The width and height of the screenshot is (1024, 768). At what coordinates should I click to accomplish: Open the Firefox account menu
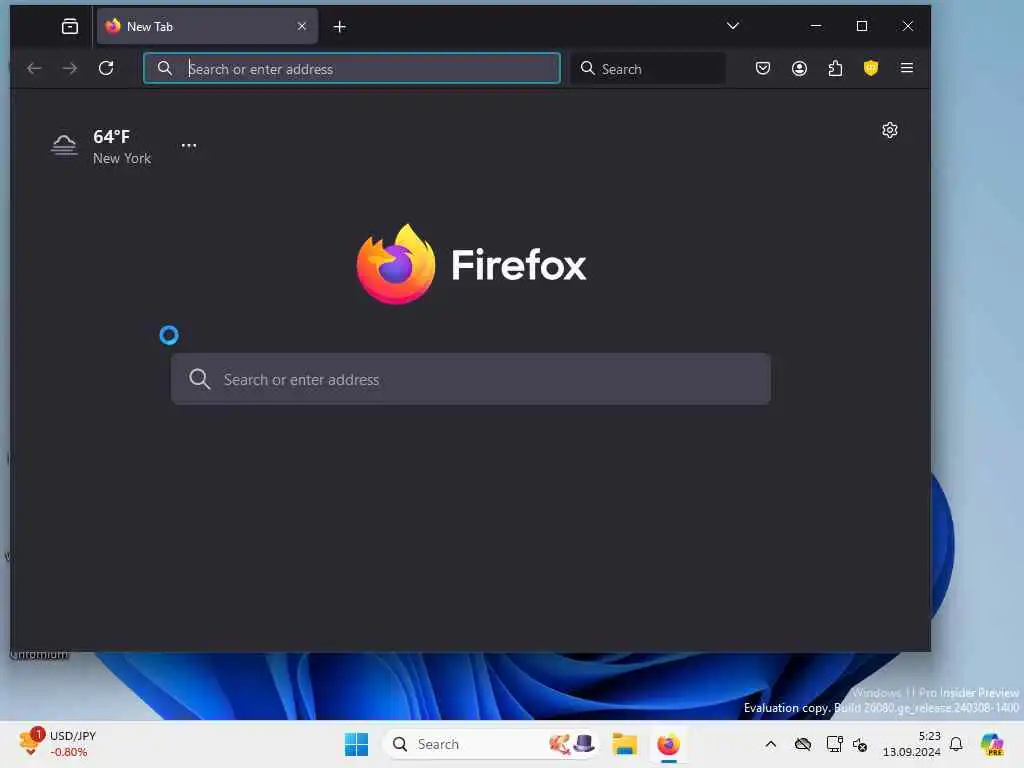pyautogui.click(x=799, y=68)
